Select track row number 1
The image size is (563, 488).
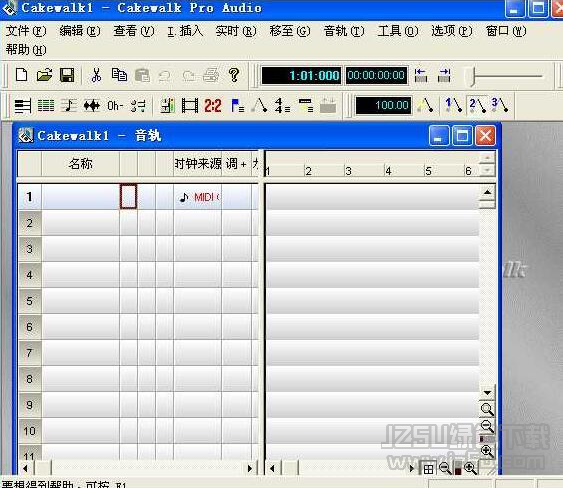point(29,197)
